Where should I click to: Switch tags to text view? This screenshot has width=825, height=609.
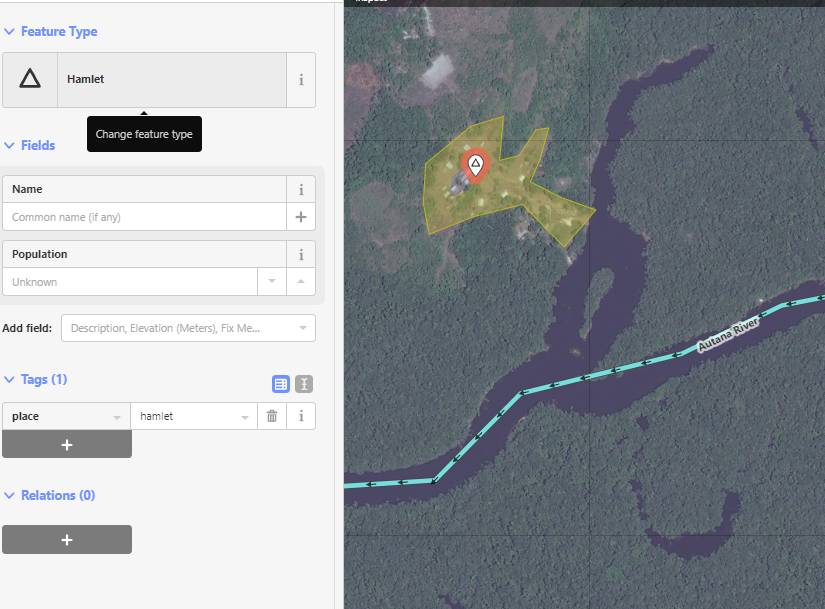[x=304, y=384]
